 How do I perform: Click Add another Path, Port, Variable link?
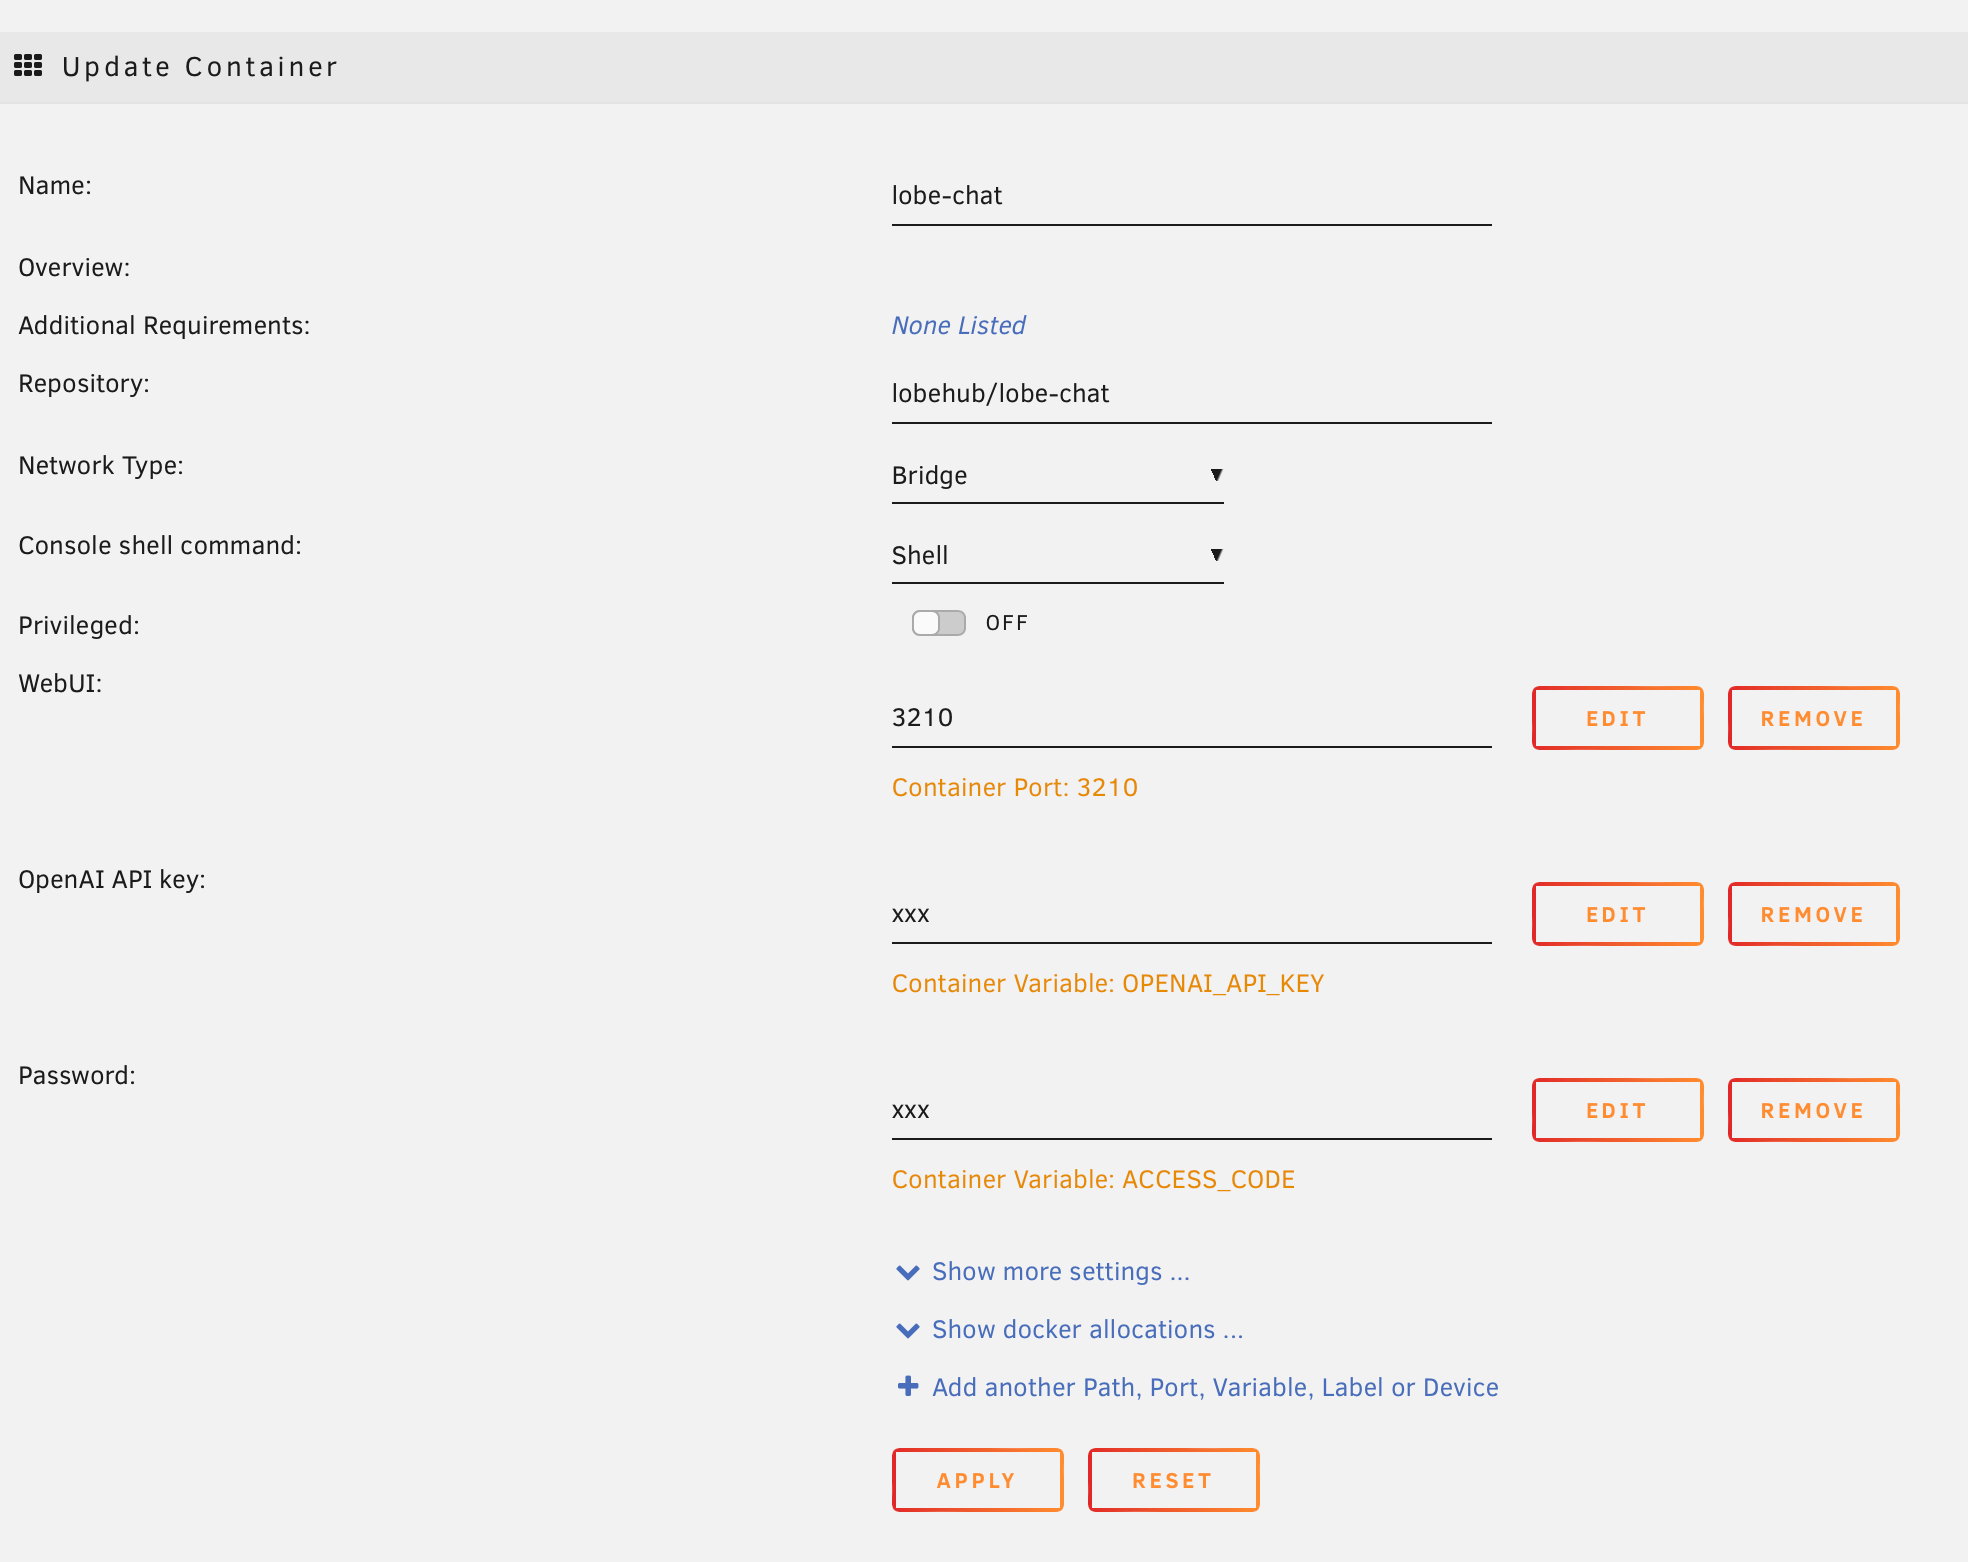tap(1214, 1387)
